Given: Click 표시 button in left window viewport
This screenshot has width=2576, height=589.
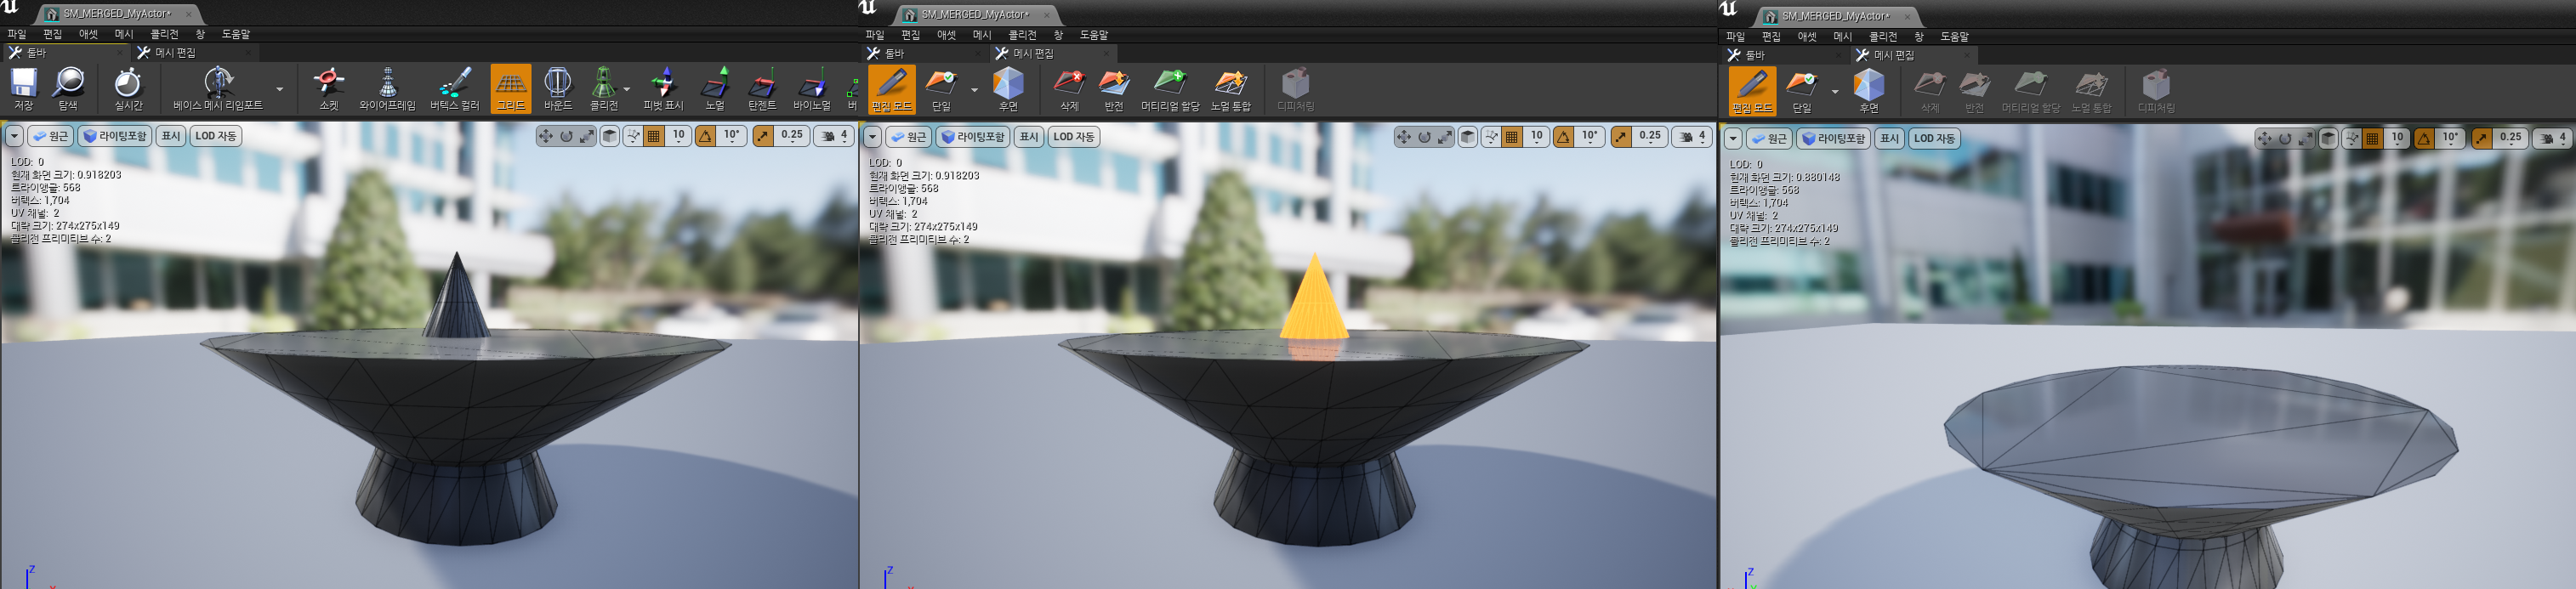Looking at the screenshot, I should [x=171, y=136].
